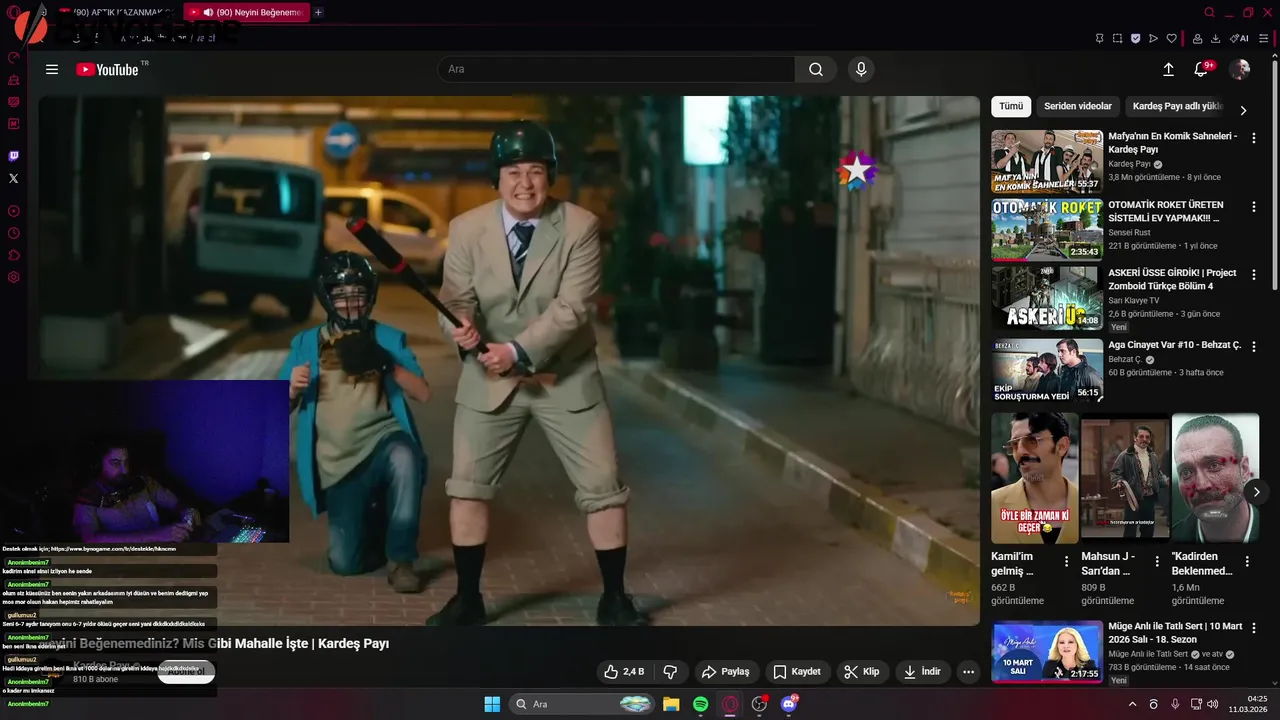
Task: Open the 'Kamil'im gelmiş' short thumbnail
Action: coord(1034,478)
